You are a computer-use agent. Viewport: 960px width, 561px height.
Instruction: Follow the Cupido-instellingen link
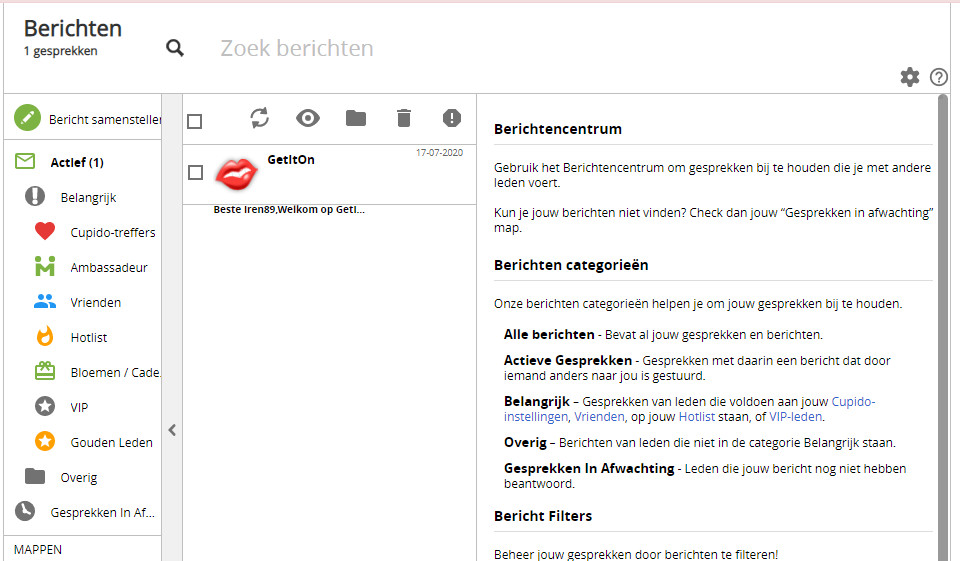coord(853,401)
